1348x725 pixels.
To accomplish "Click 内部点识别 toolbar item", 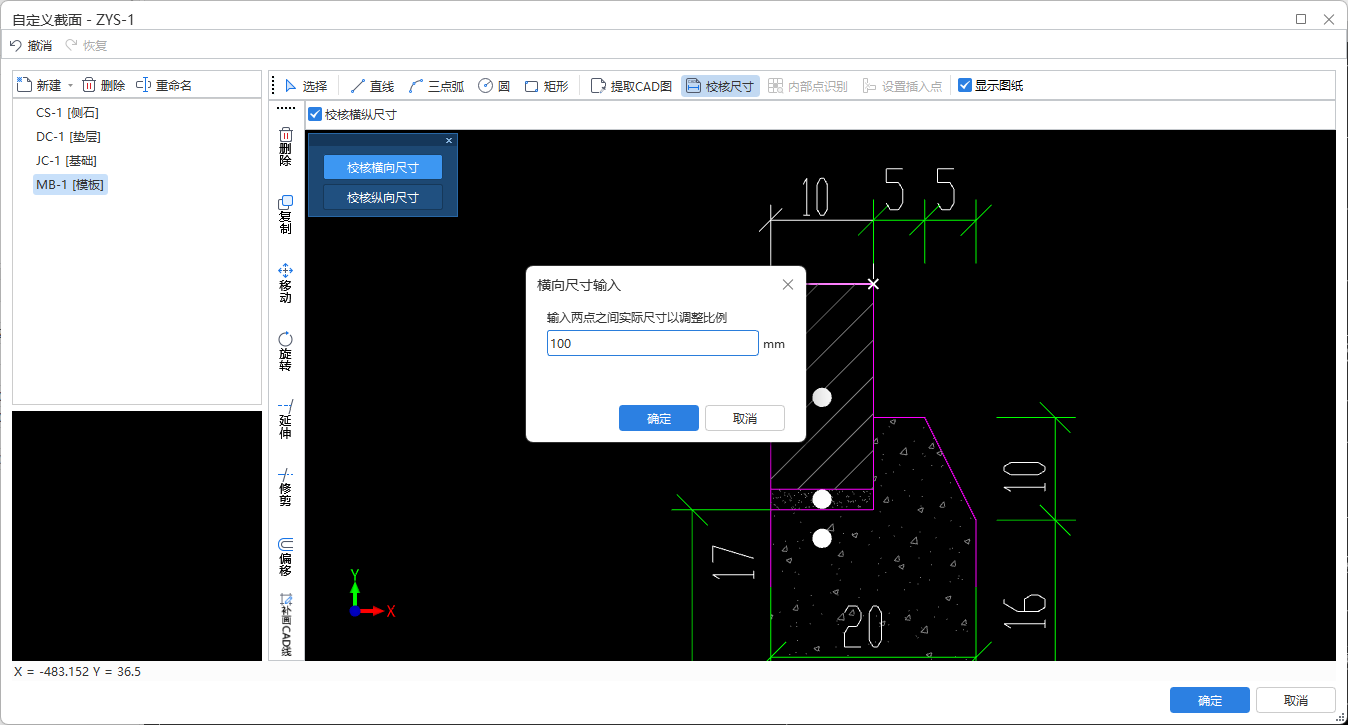I will point(807,86).
